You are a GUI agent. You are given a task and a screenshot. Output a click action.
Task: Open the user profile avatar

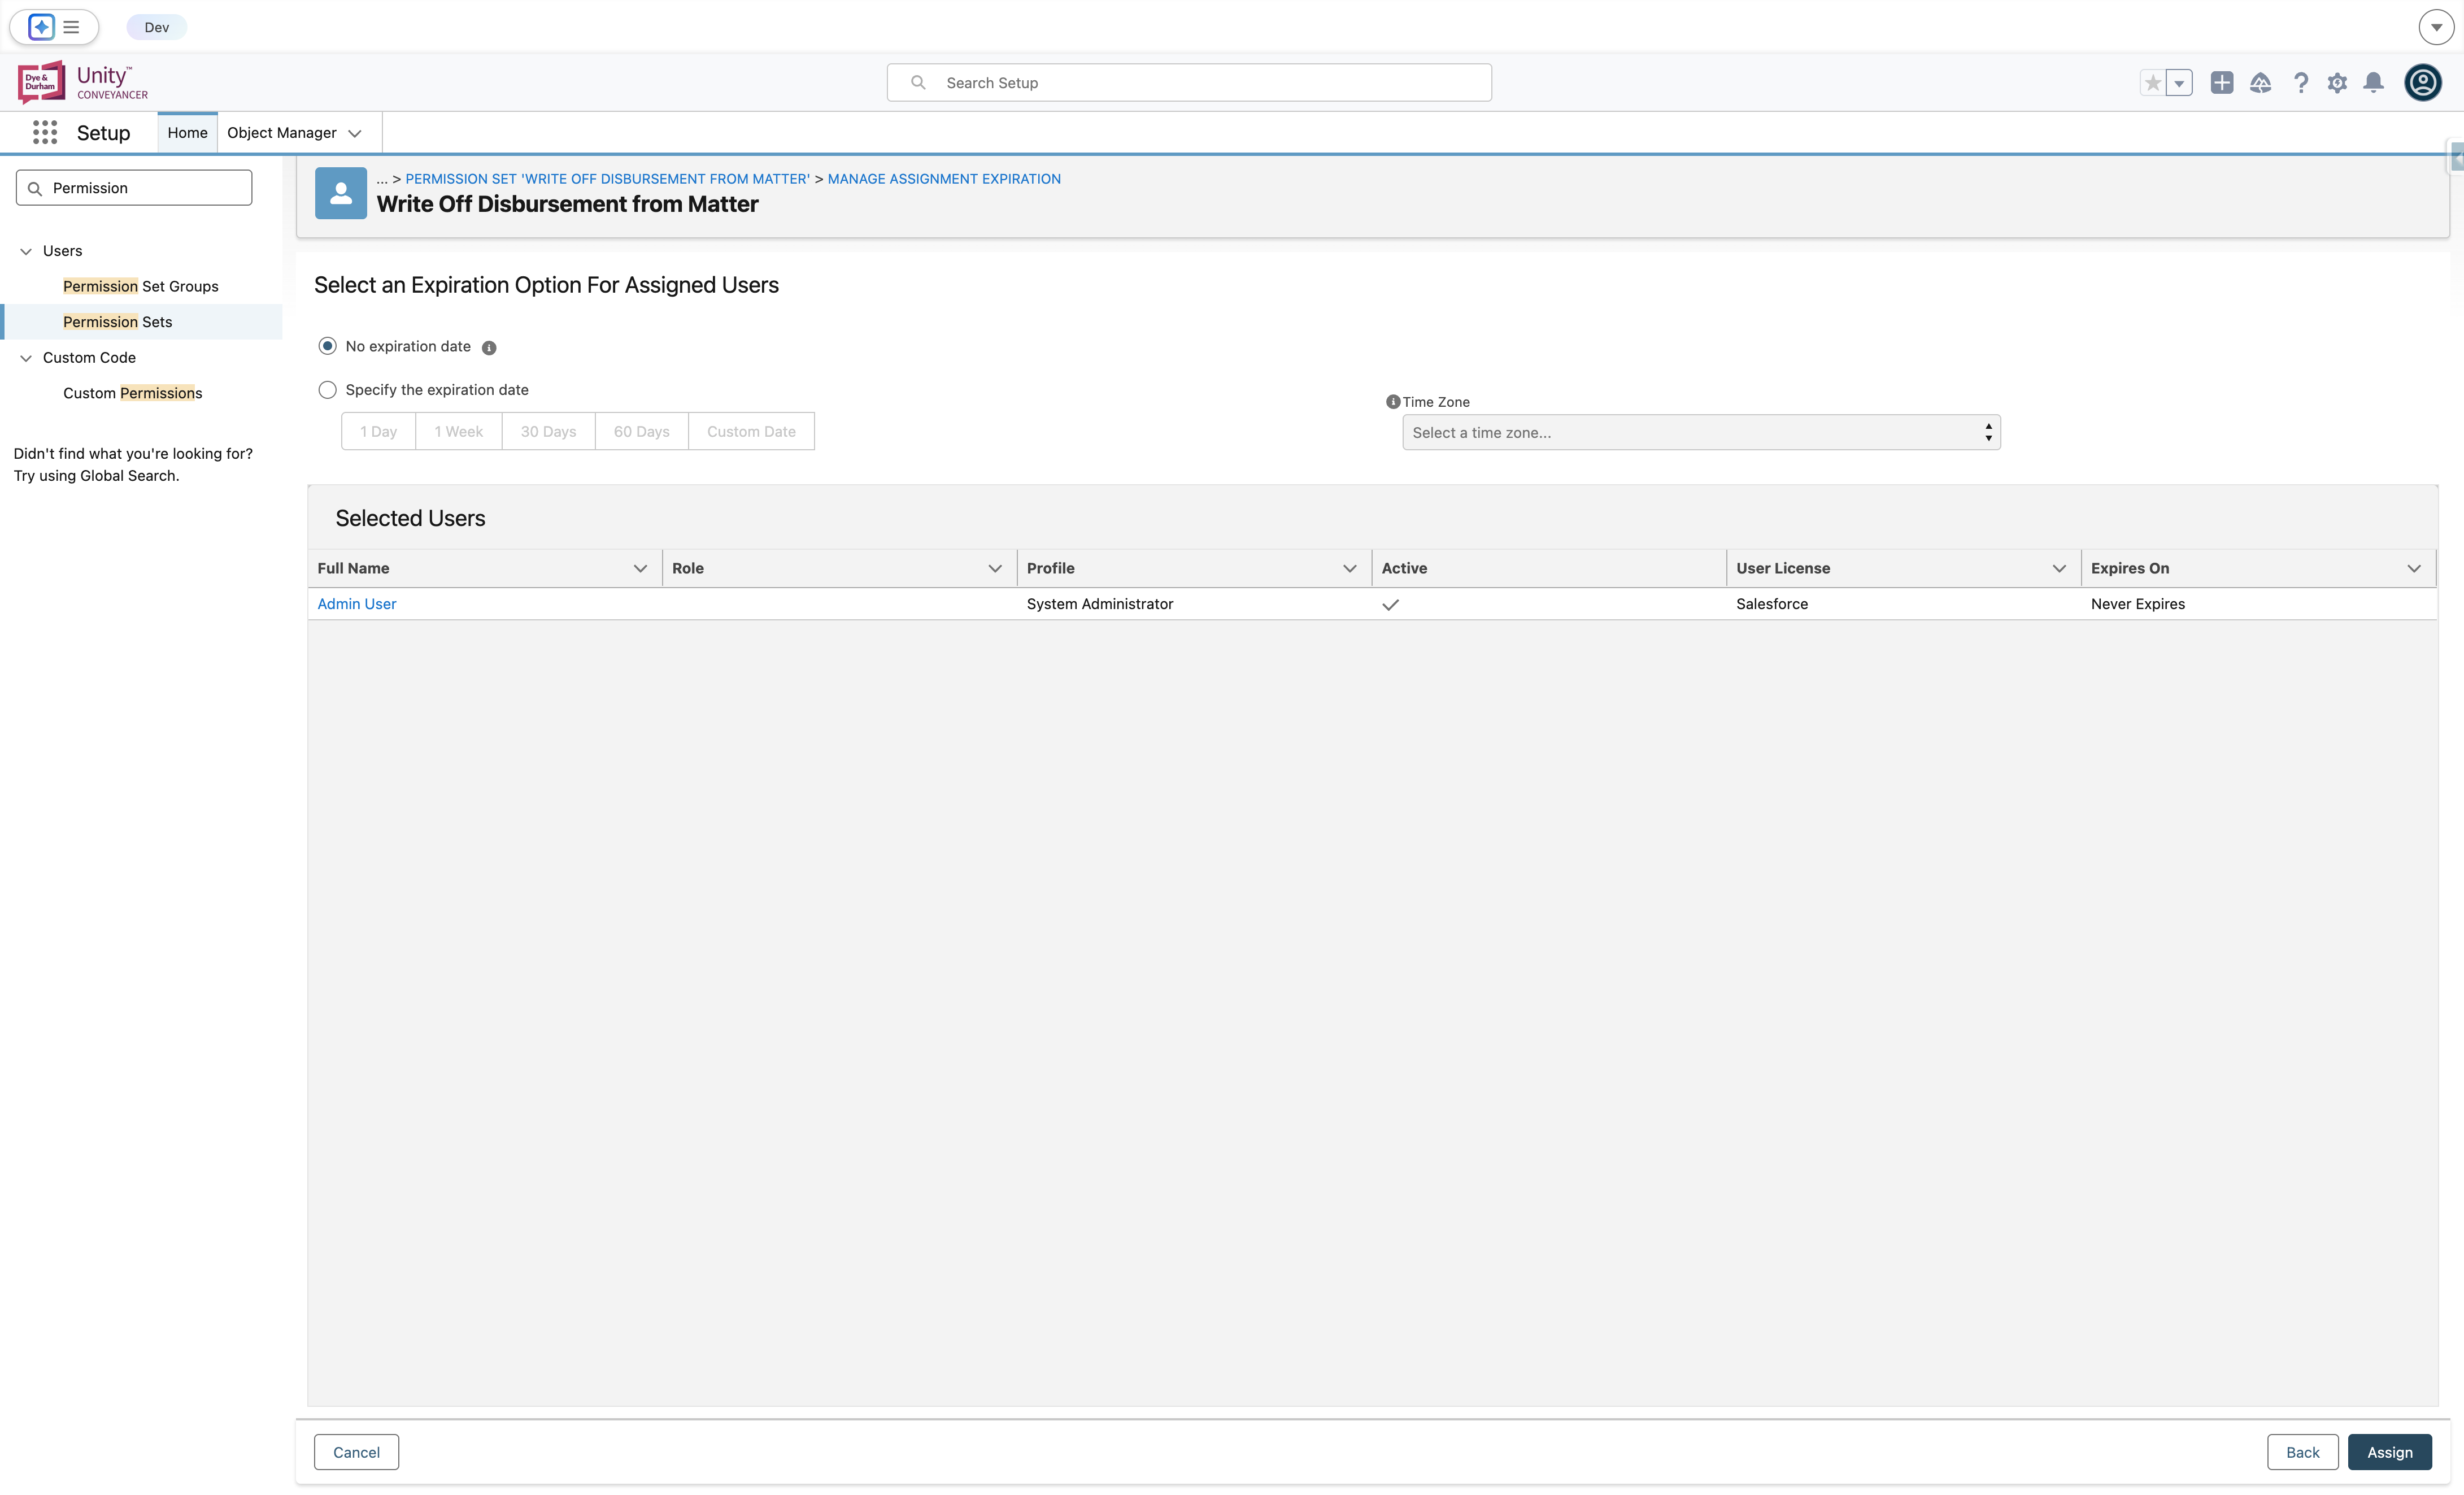click(x=2423, y=82)
